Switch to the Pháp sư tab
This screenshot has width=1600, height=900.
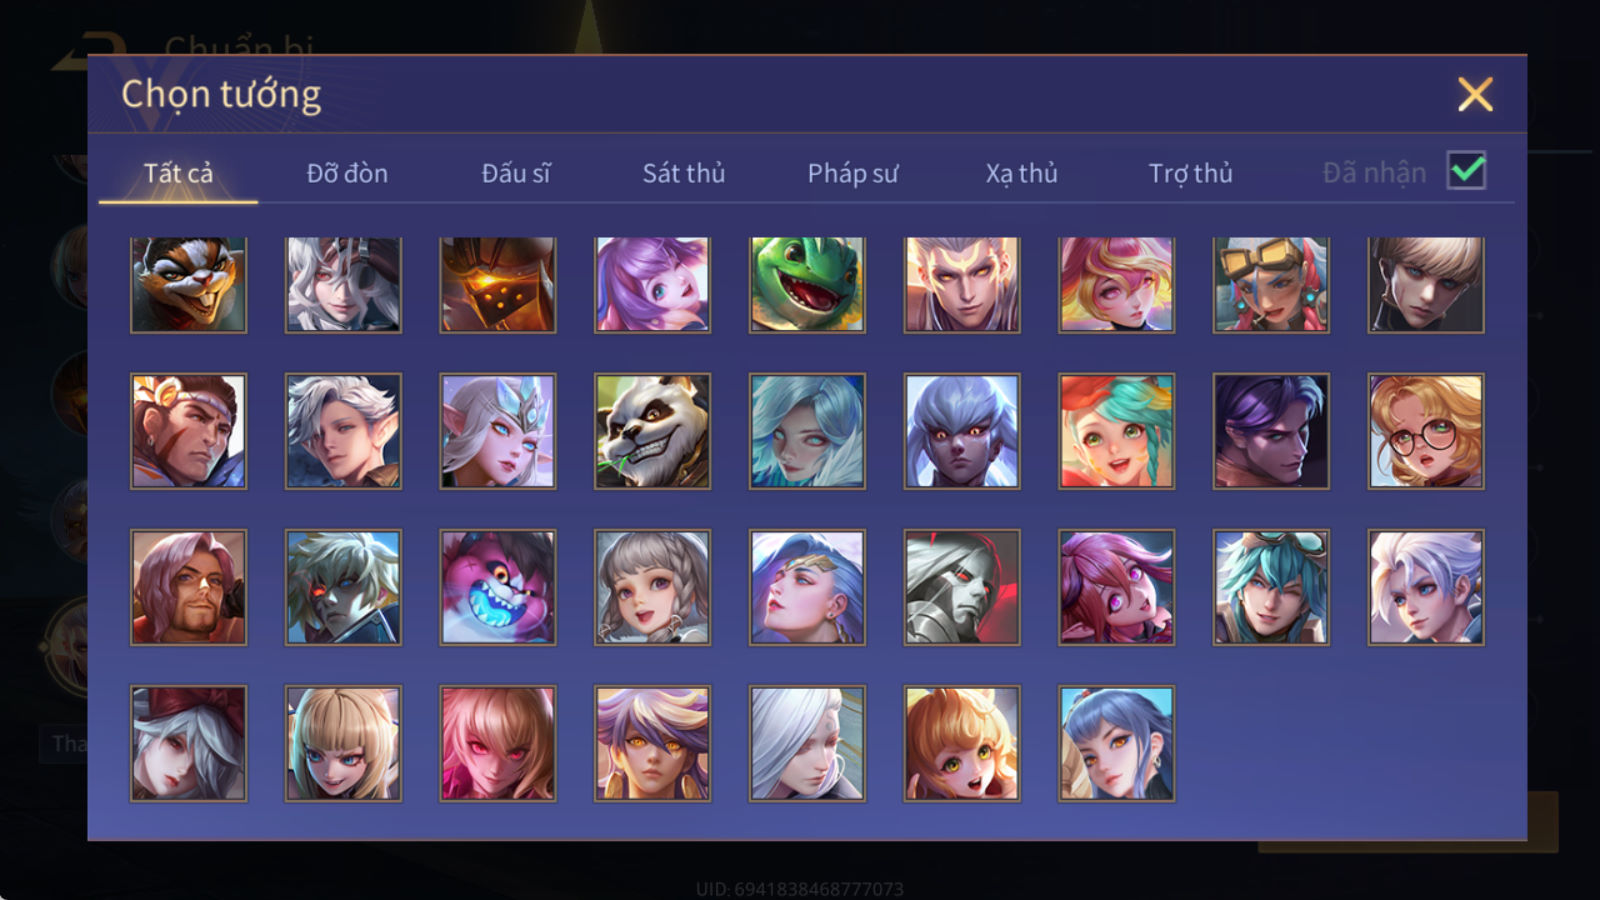point(852,173)
